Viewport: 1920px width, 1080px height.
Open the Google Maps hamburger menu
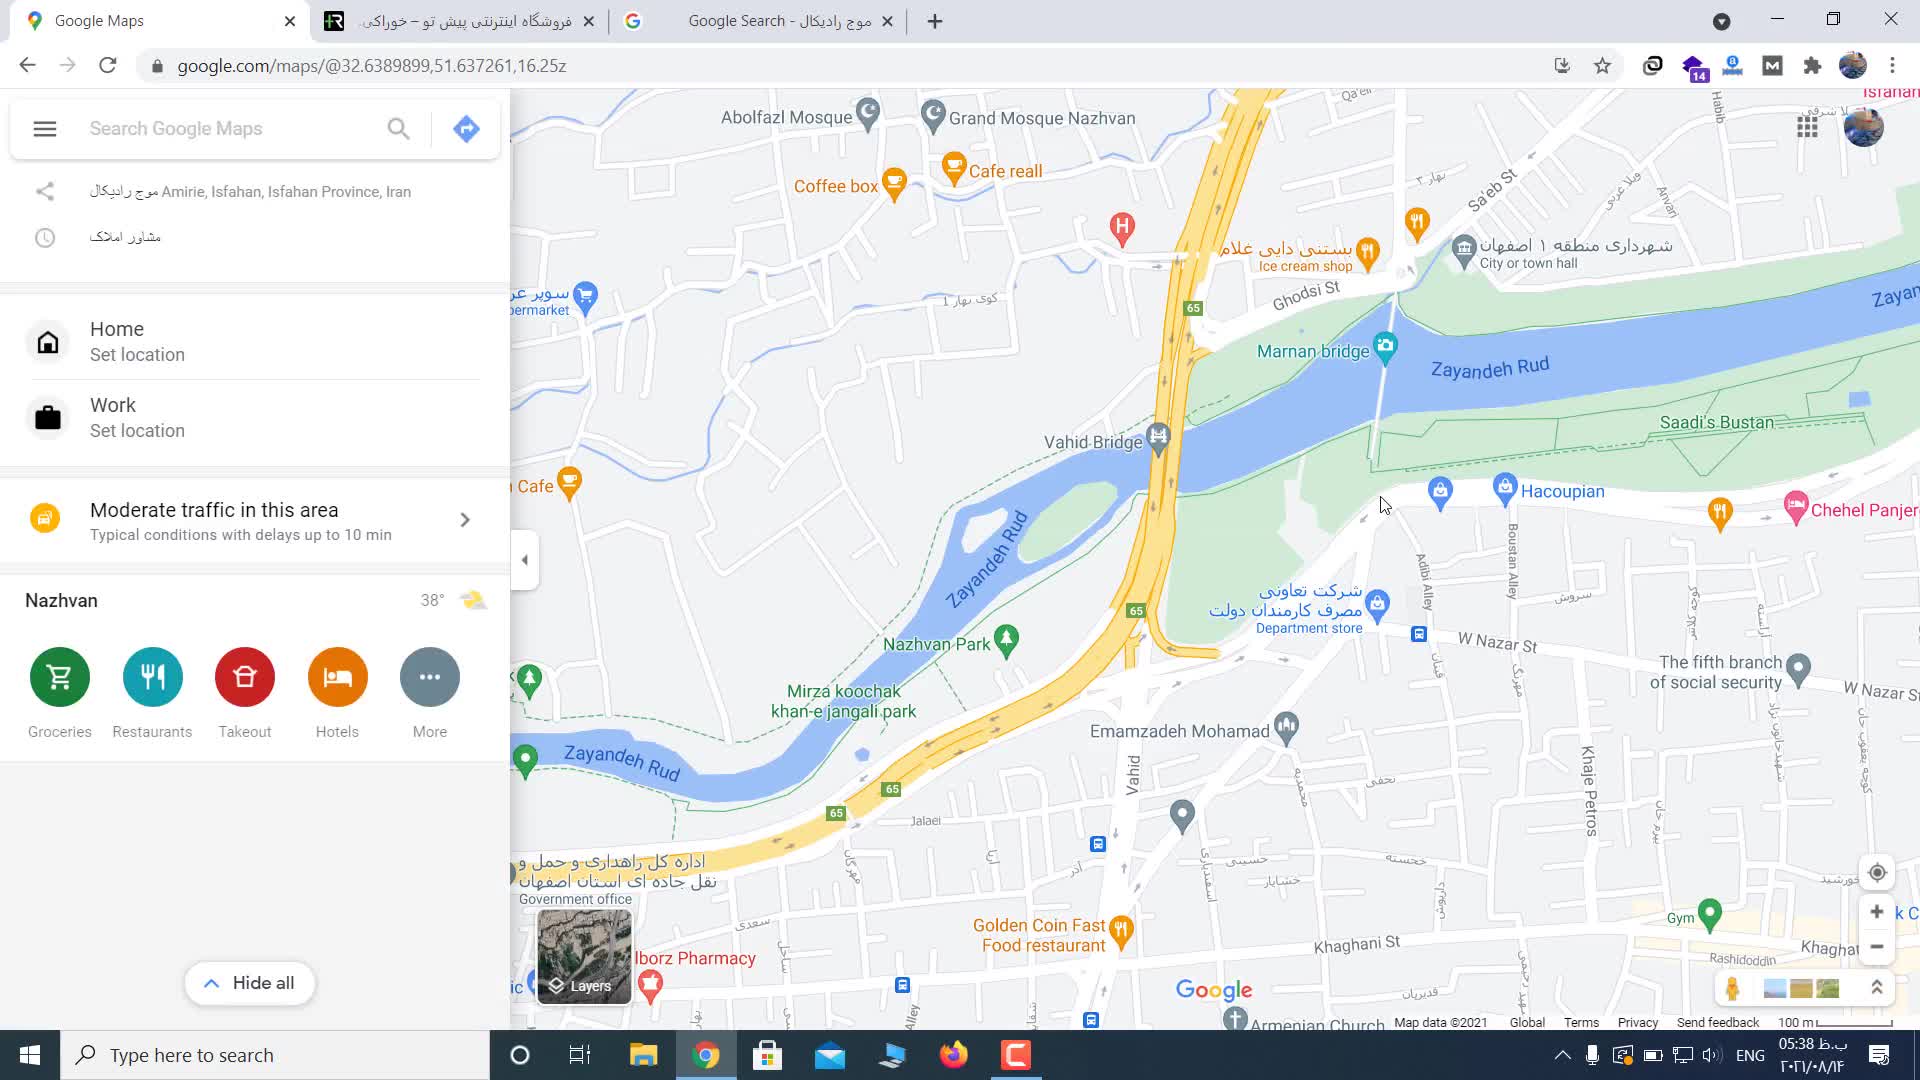pos(45,129)
